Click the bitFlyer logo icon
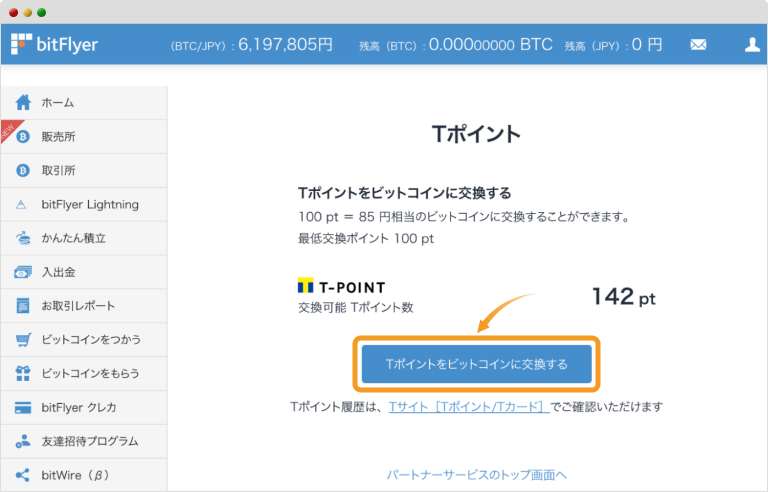 pyautogui.click(x=21, y=44)
